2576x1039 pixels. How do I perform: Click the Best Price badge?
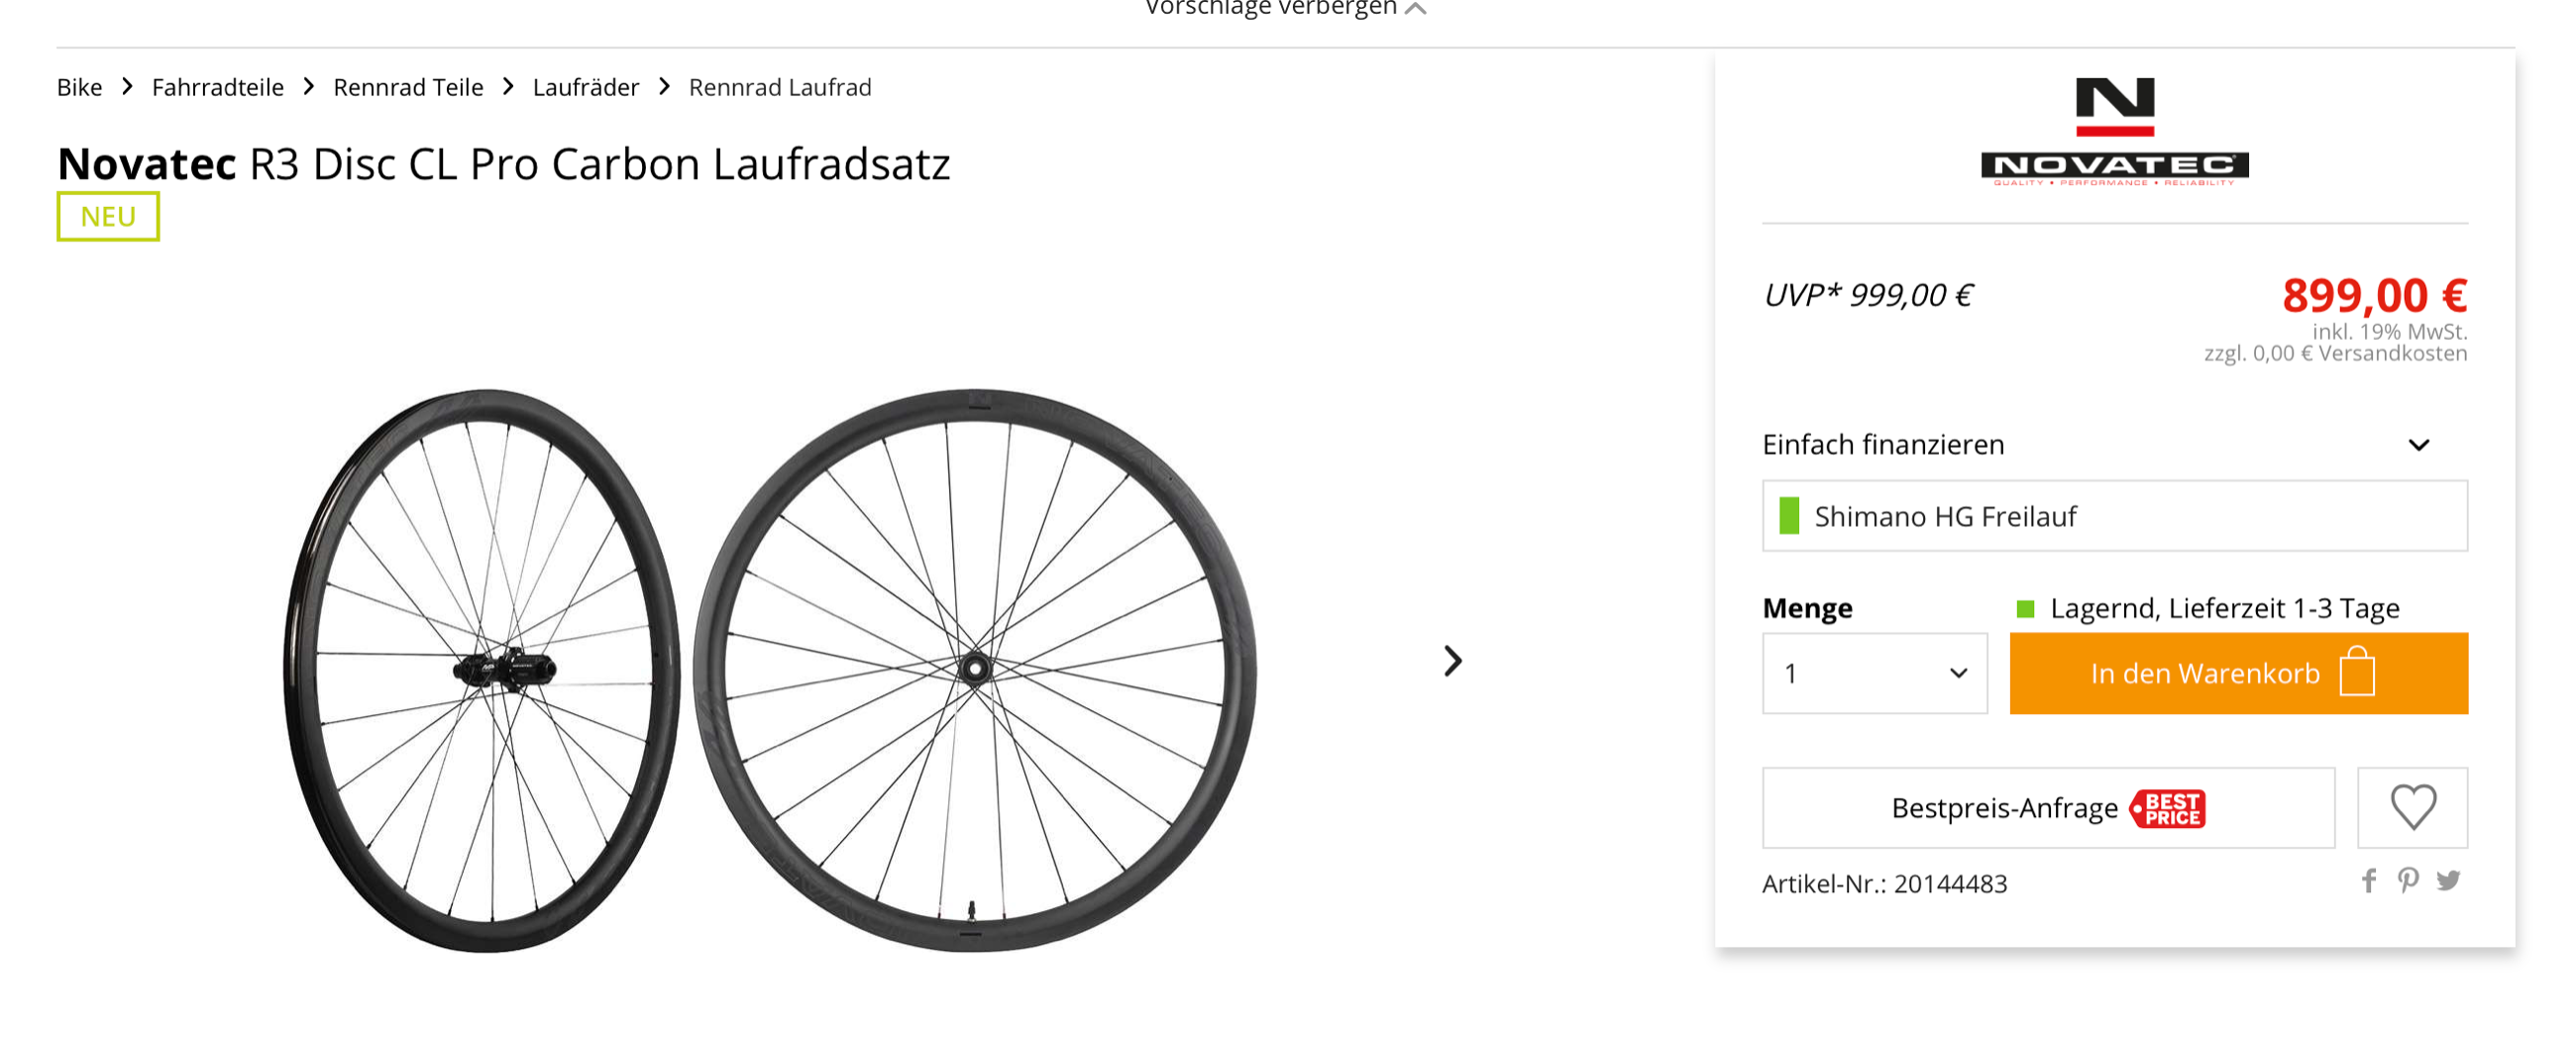[x=2168, y=808]
